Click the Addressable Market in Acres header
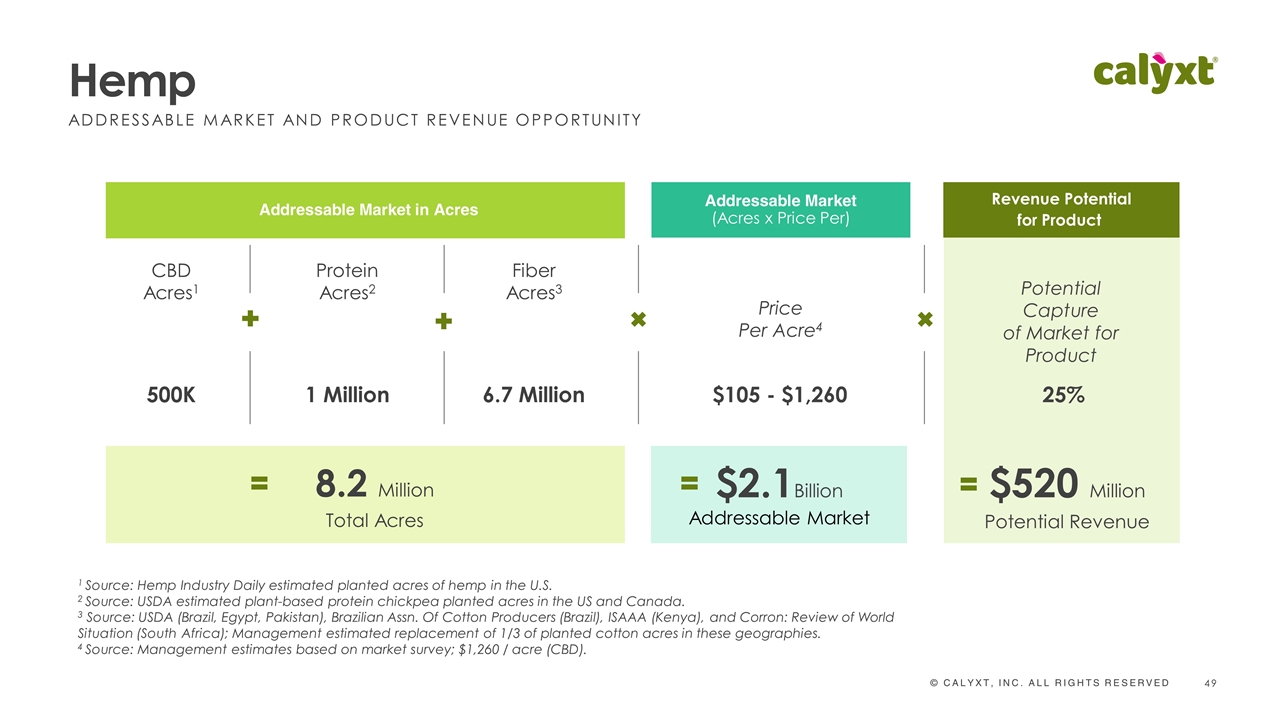 (365, 210)
